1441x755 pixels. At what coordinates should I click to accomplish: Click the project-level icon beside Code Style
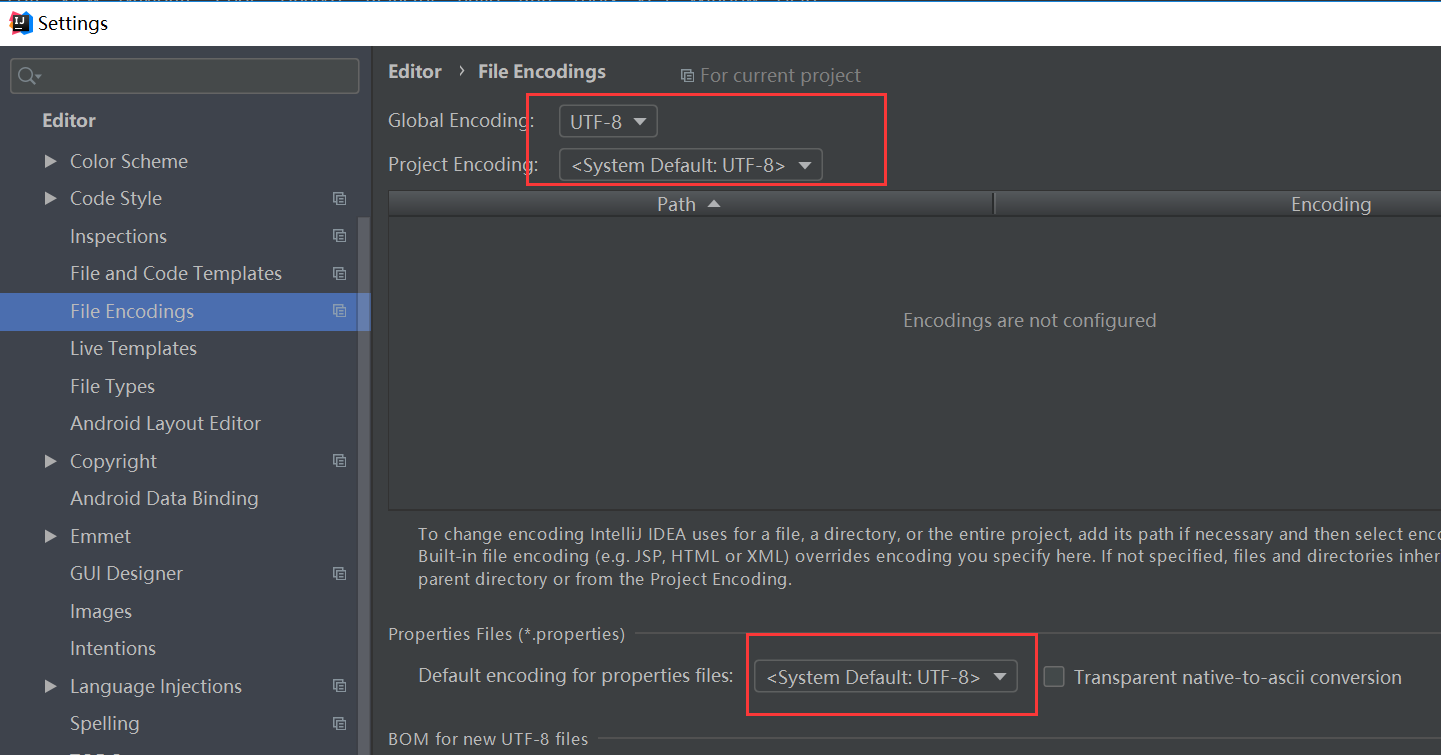point(340,199)
